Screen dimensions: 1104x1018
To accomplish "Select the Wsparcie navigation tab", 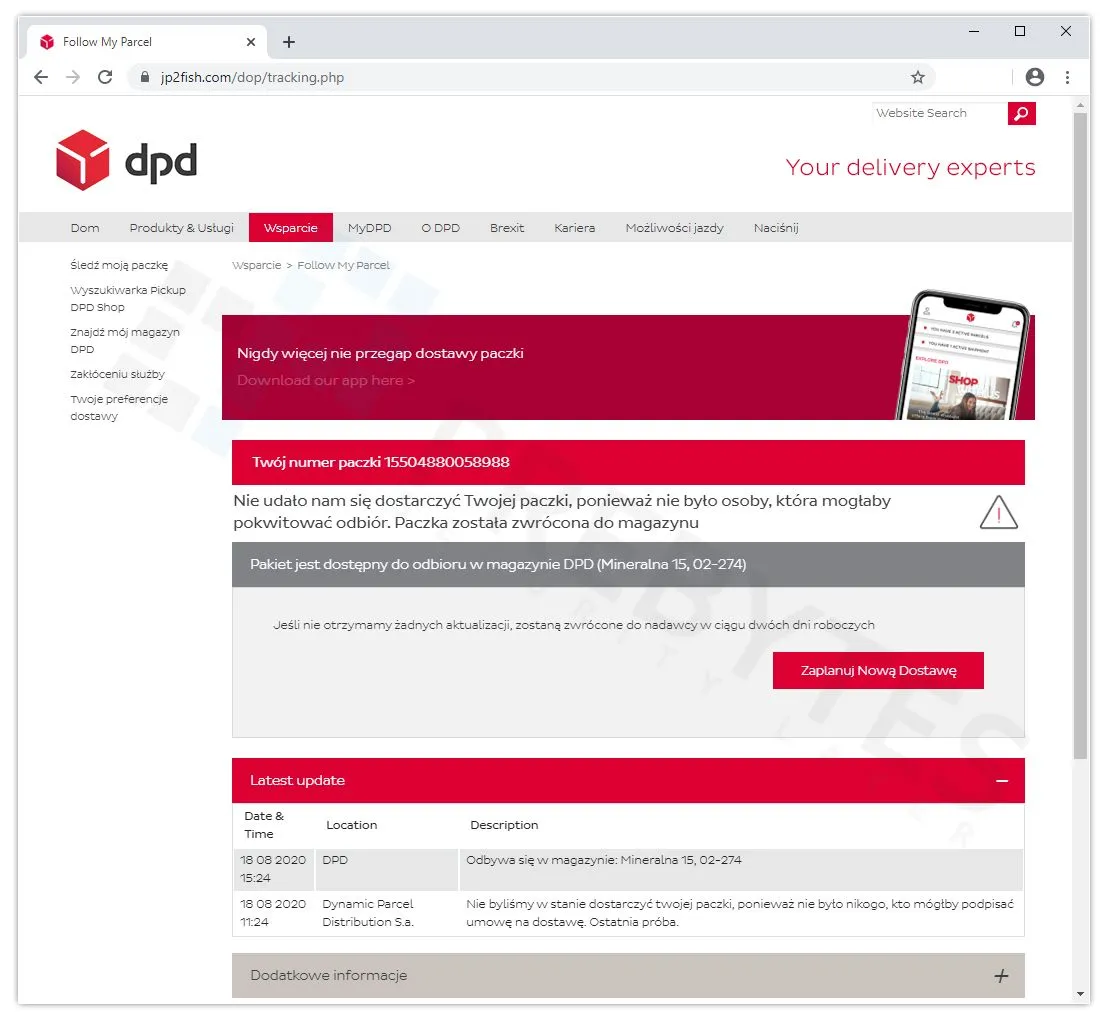I will (x=290, y=227).
